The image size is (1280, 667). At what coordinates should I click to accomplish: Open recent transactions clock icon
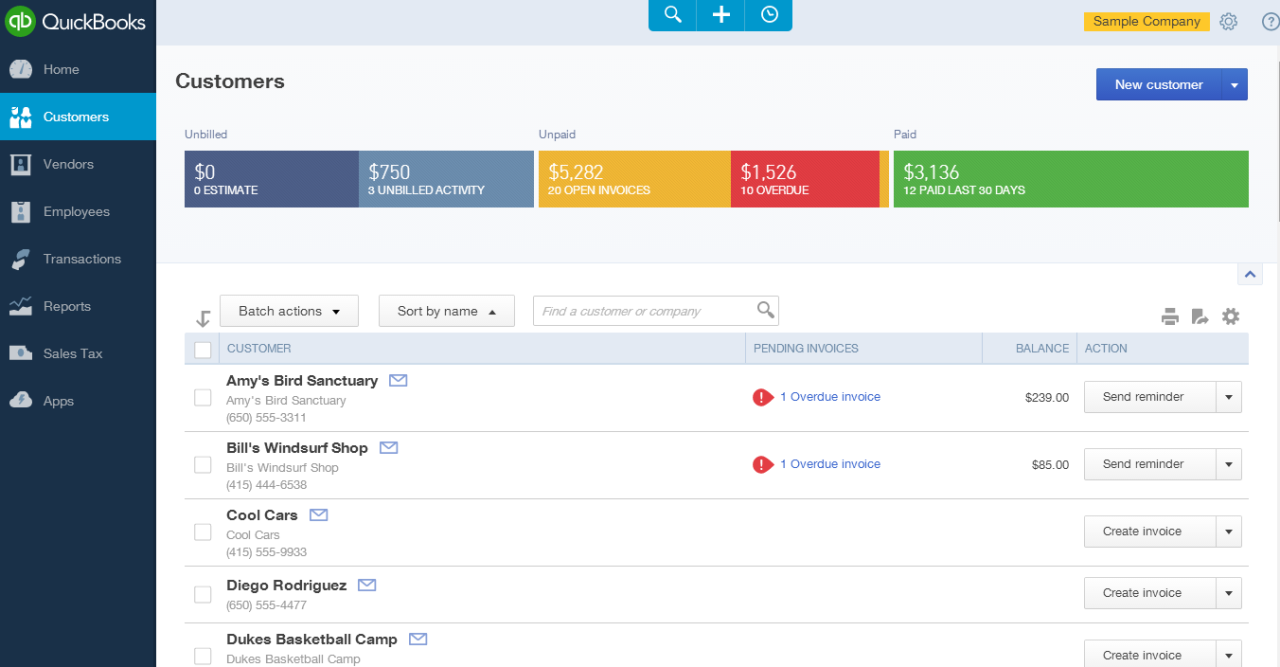[769, 15]
